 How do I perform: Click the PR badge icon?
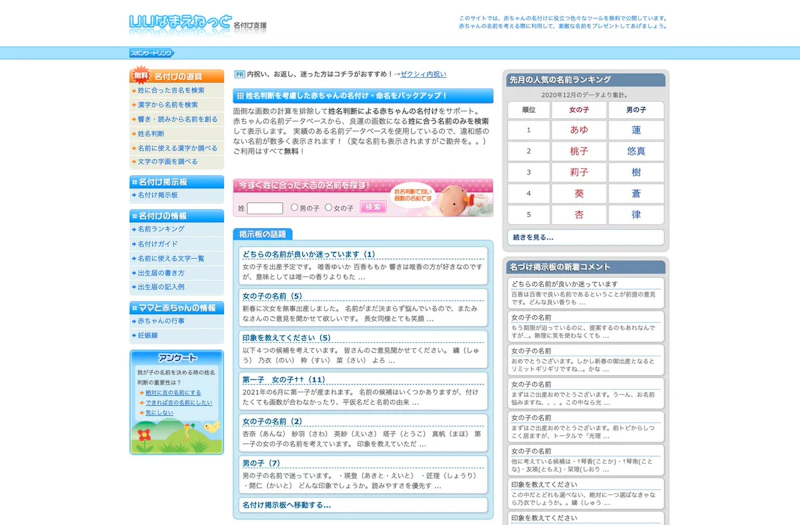point(239,74)
